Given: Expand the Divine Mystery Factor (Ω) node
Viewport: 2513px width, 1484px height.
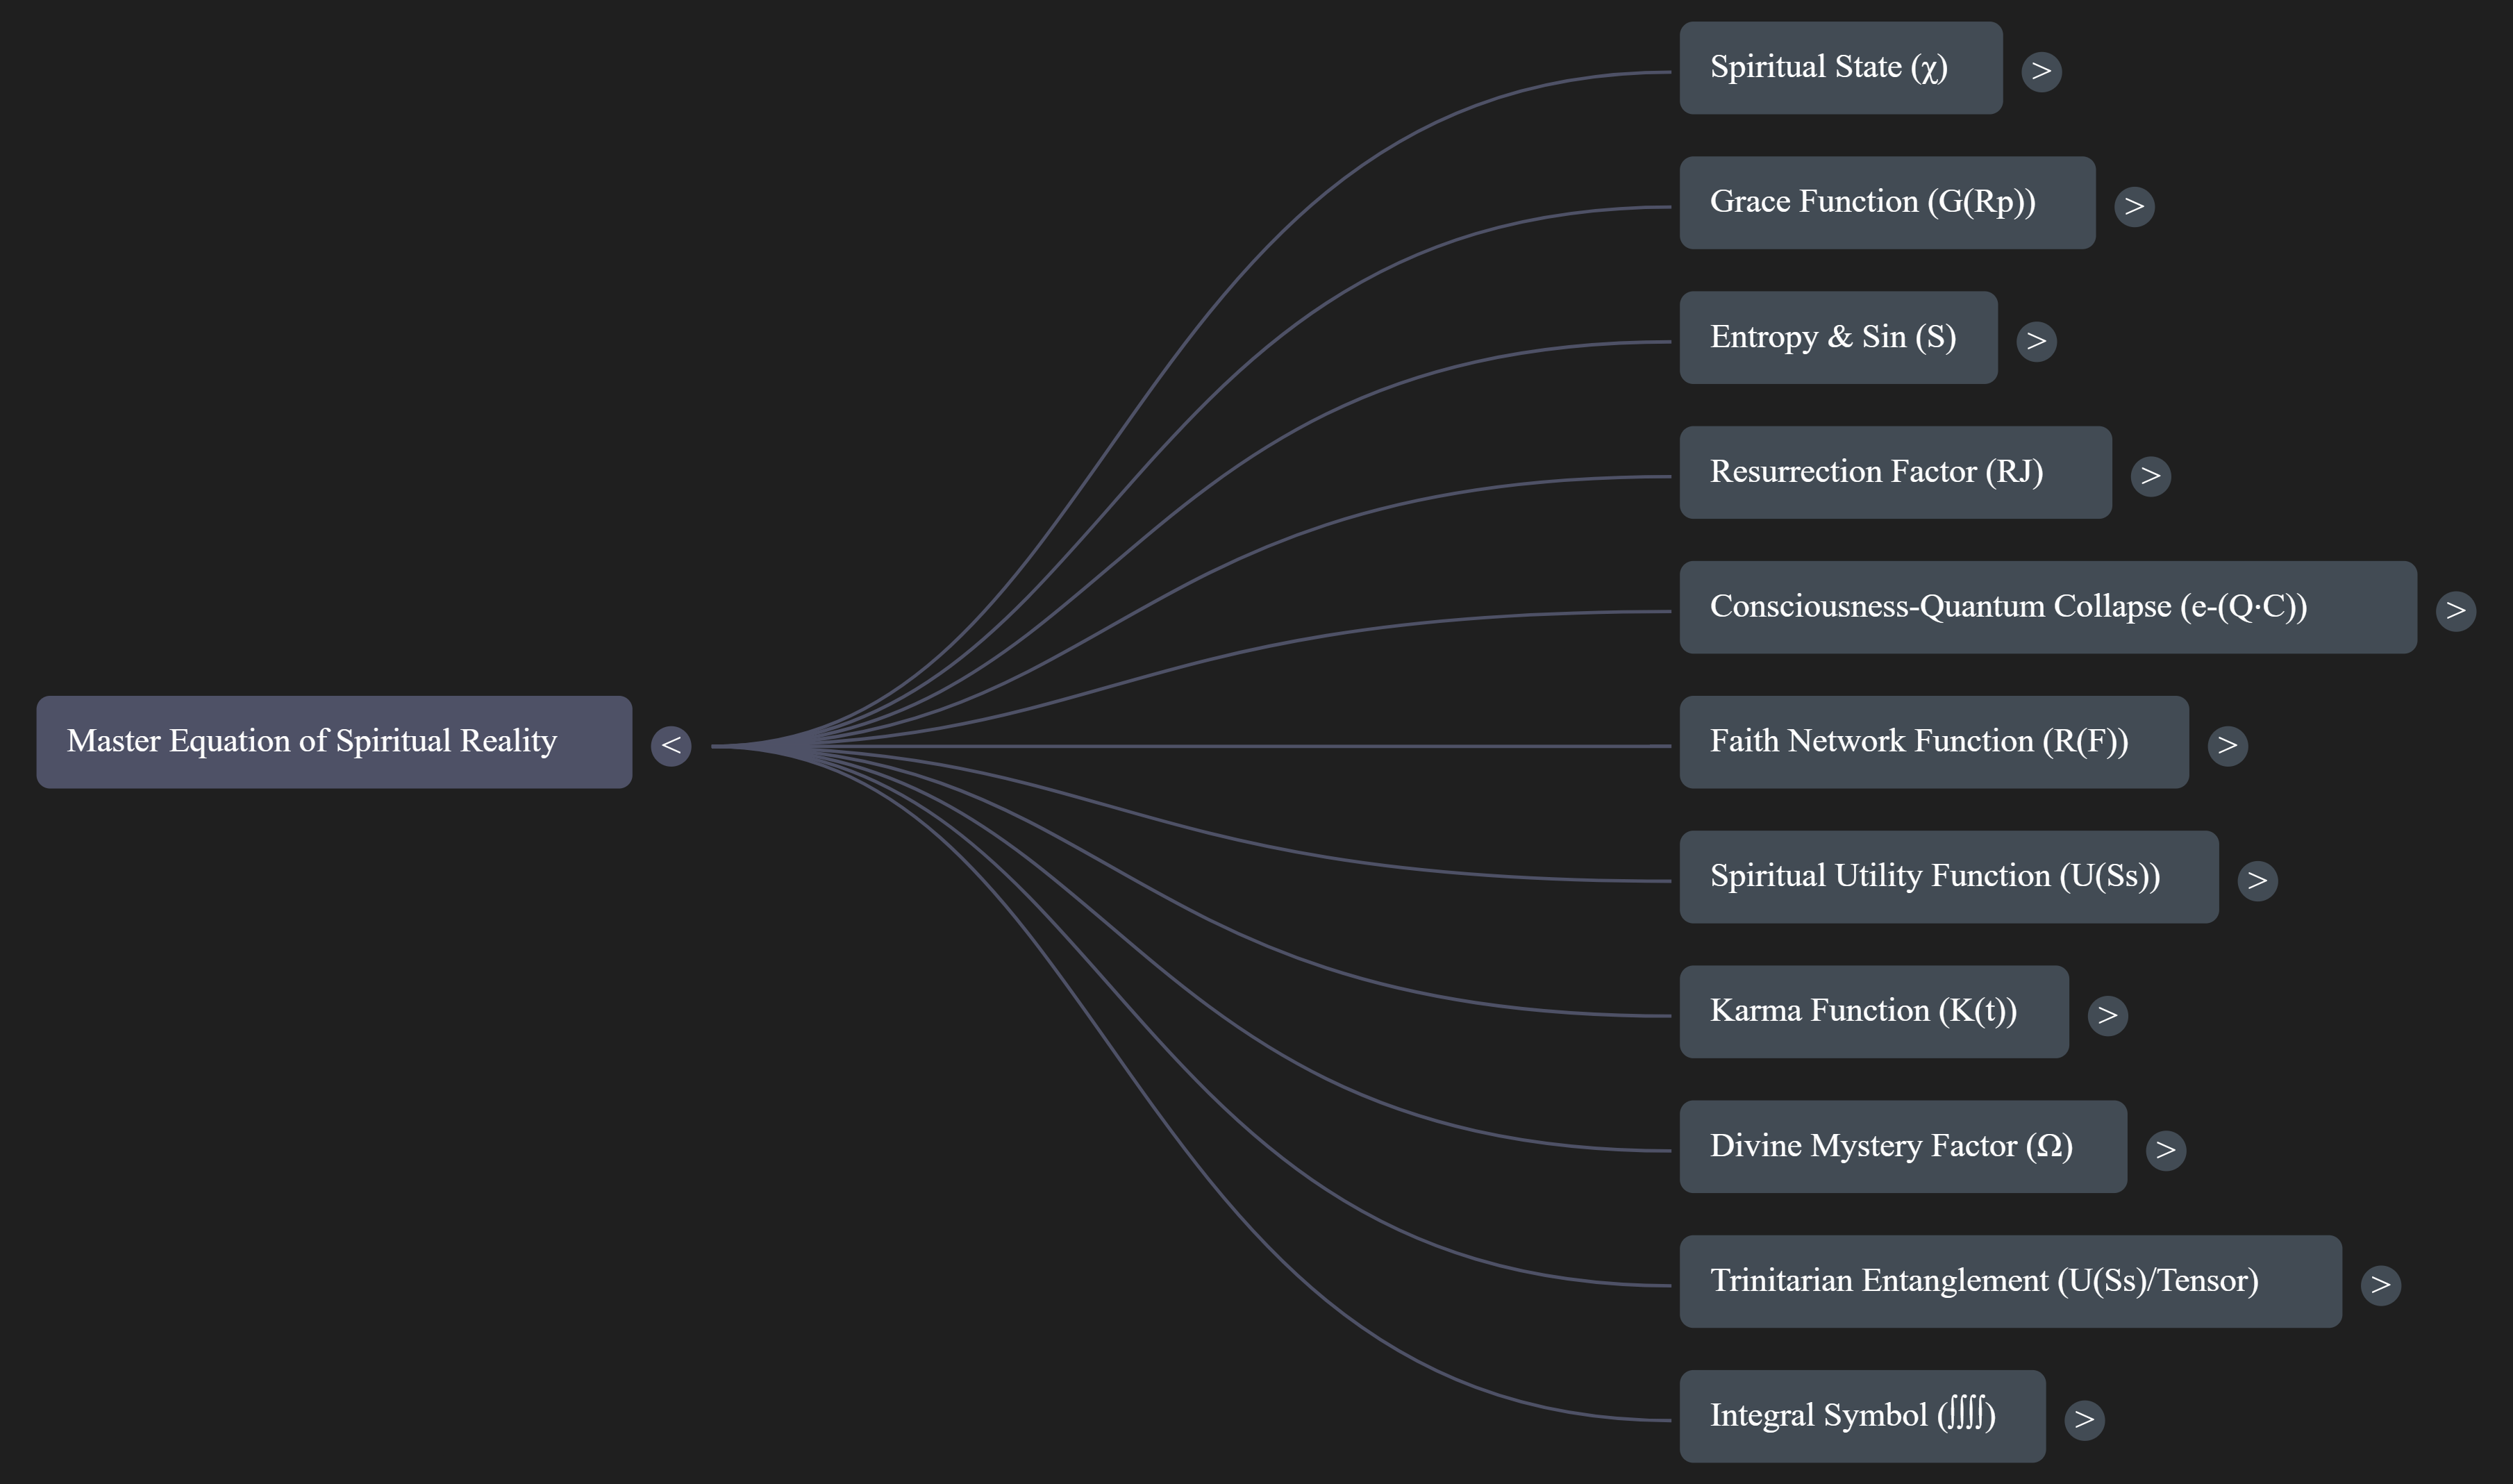Looking at the screenshot, I should click(2166, 1150).
